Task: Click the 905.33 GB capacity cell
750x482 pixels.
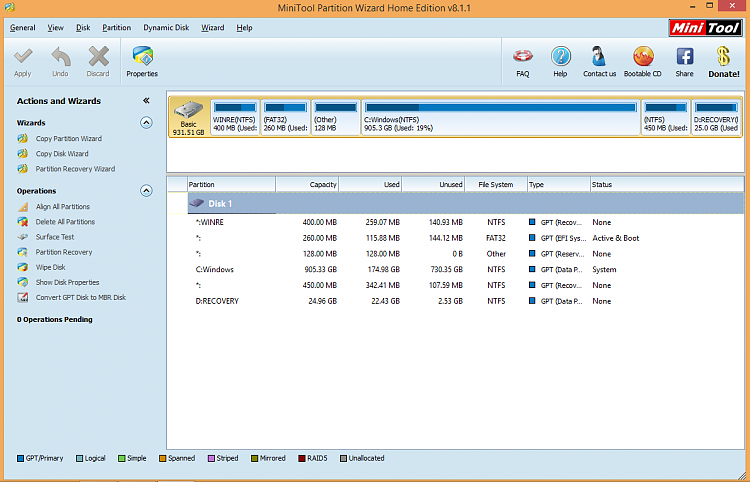Action: tap(320, 270)
